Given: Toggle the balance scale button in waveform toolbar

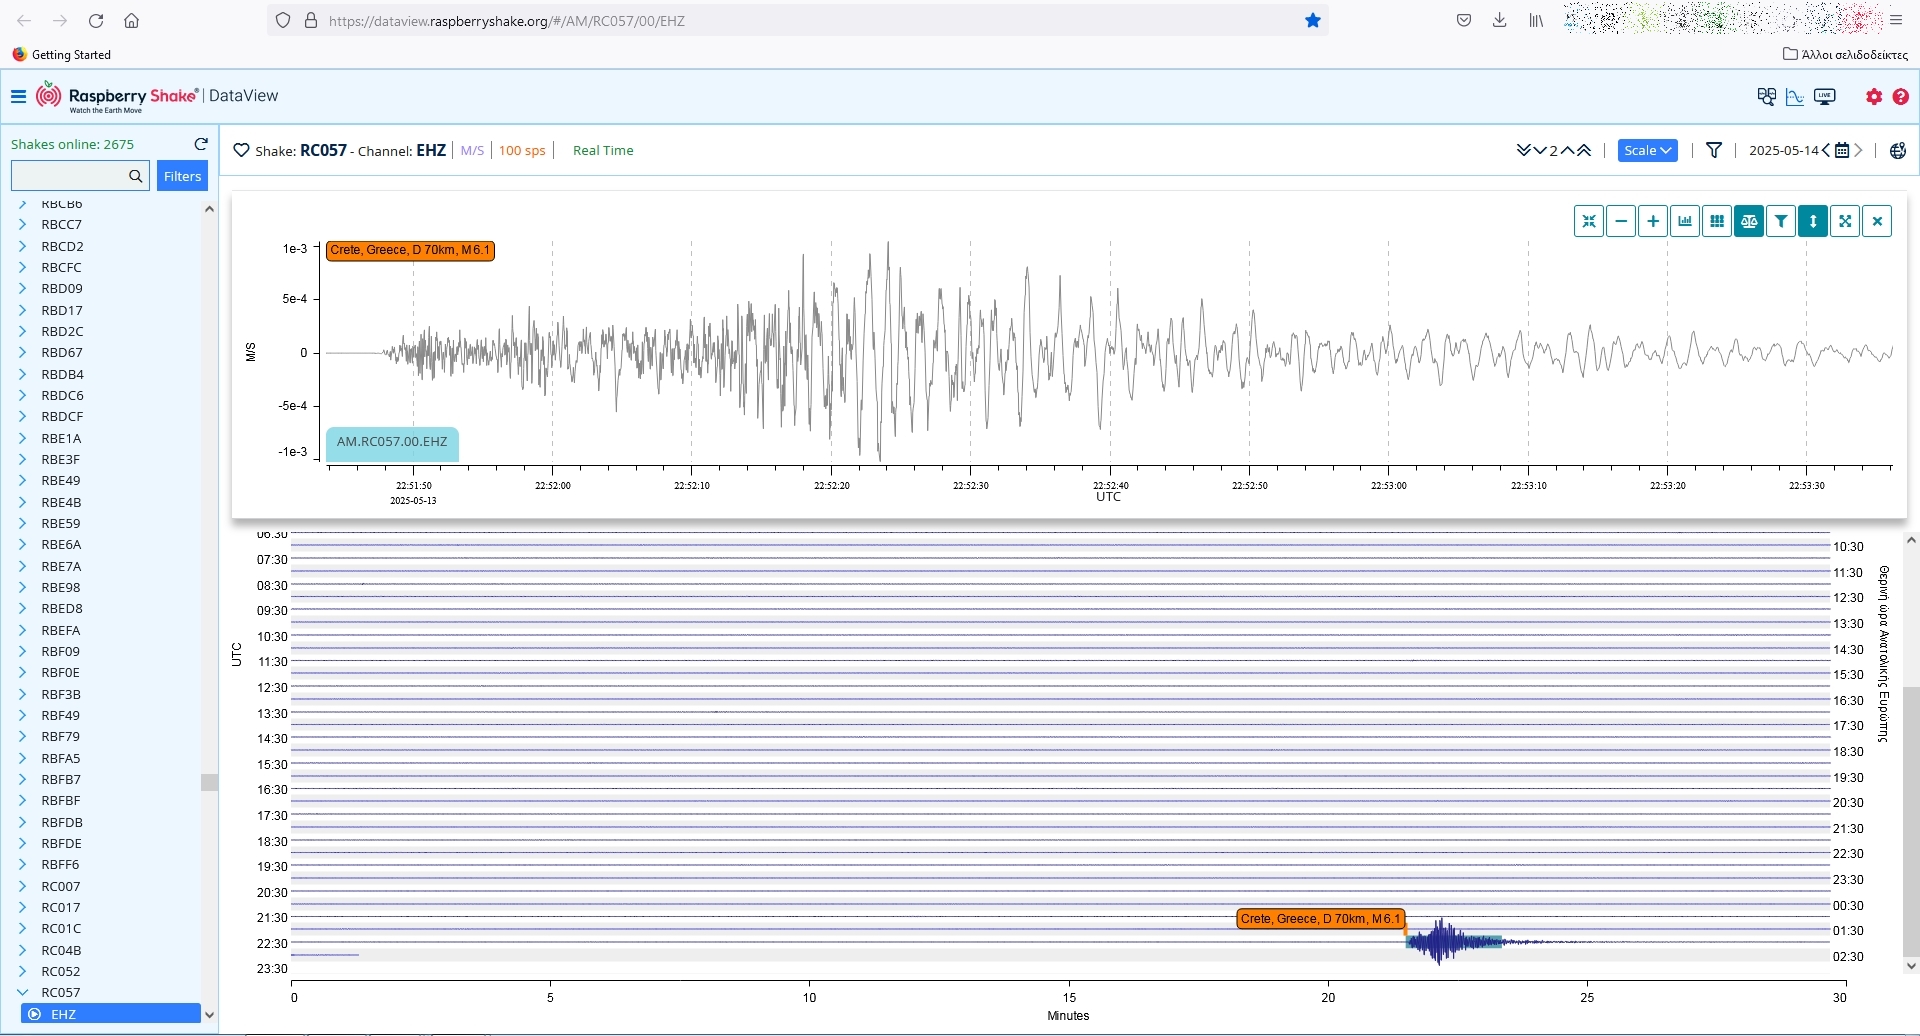Looking at the screenshot, I should tap(1749, 221).
